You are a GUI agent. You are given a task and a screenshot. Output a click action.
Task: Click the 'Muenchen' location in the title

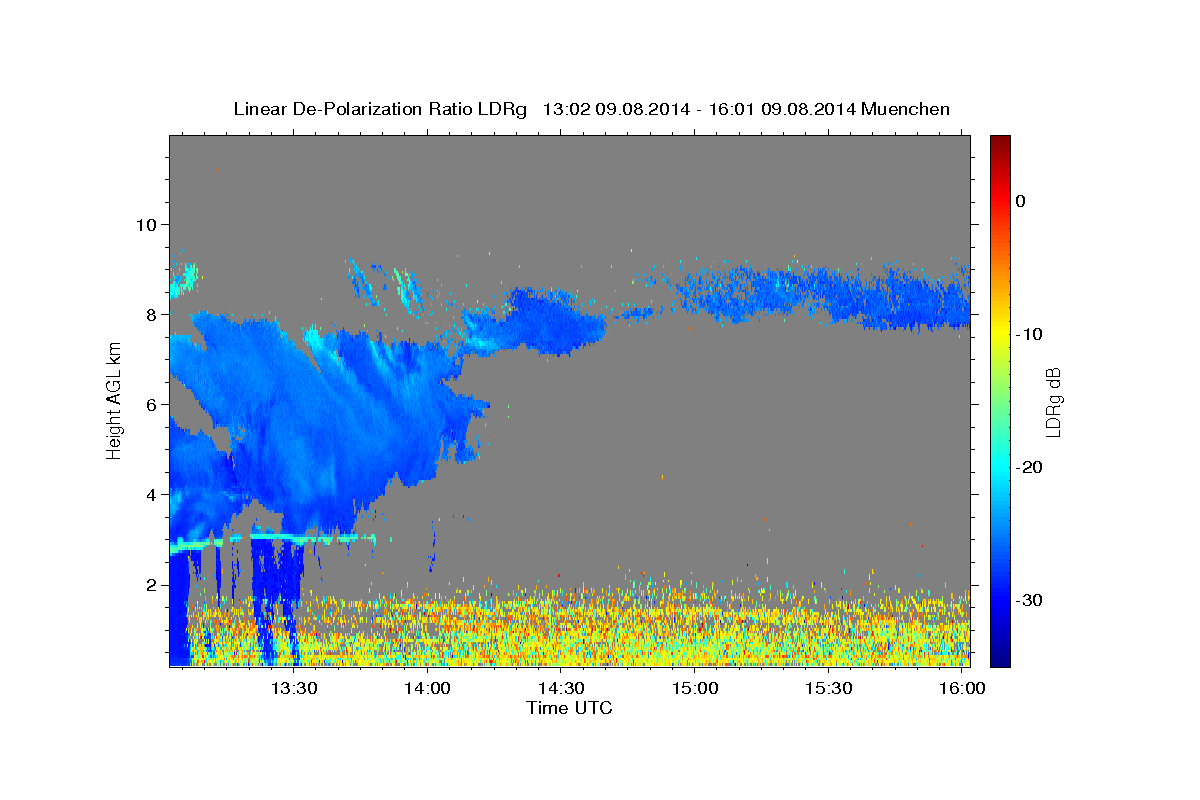tap(907, 109)
